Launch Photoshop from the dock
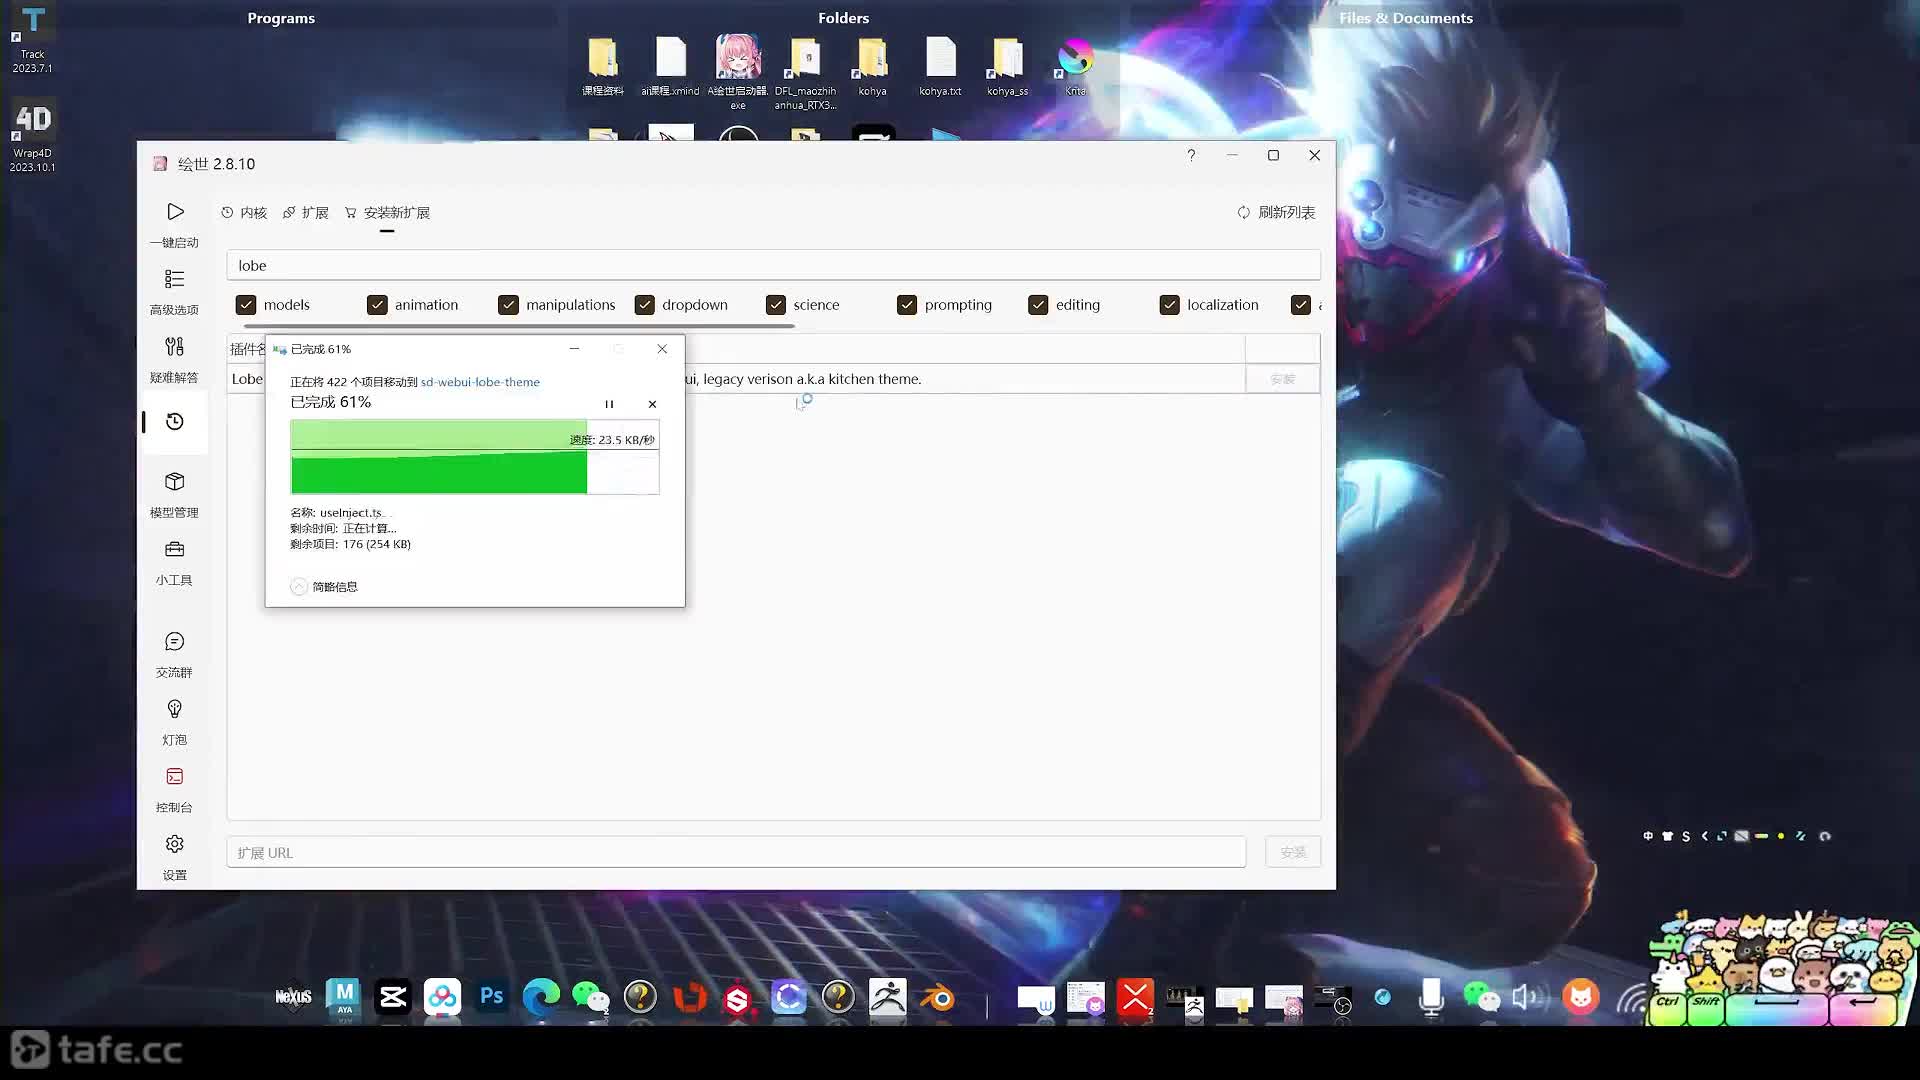 click(x=491, y=997)
